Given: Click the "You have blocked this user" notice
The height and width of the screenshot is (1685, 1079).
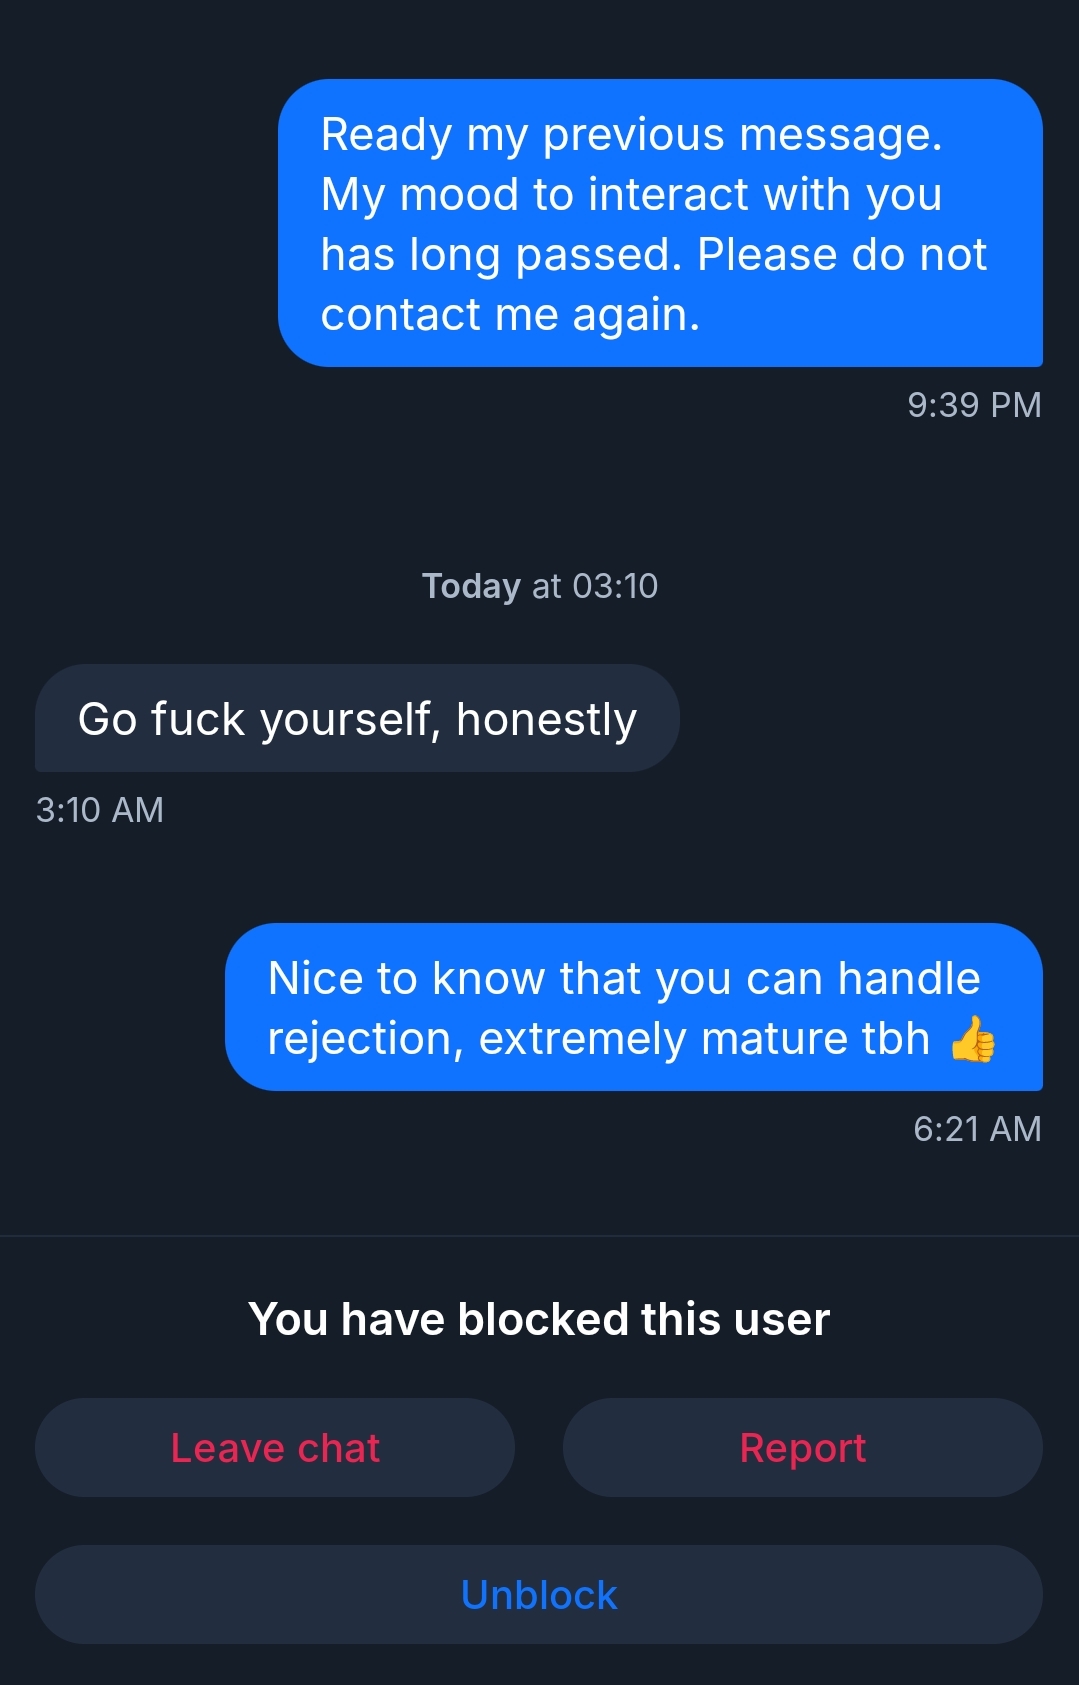Looking at the screenshot, I should [539, 1319].
